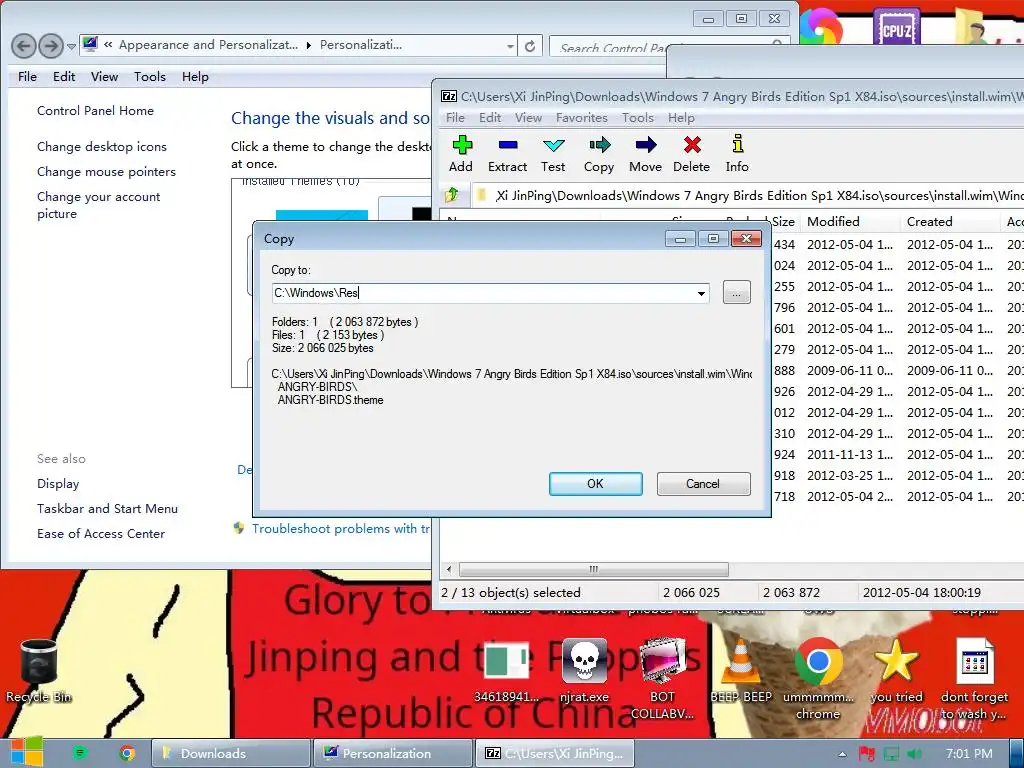Open the CPU-Z desktop icon

click(897, 27)
